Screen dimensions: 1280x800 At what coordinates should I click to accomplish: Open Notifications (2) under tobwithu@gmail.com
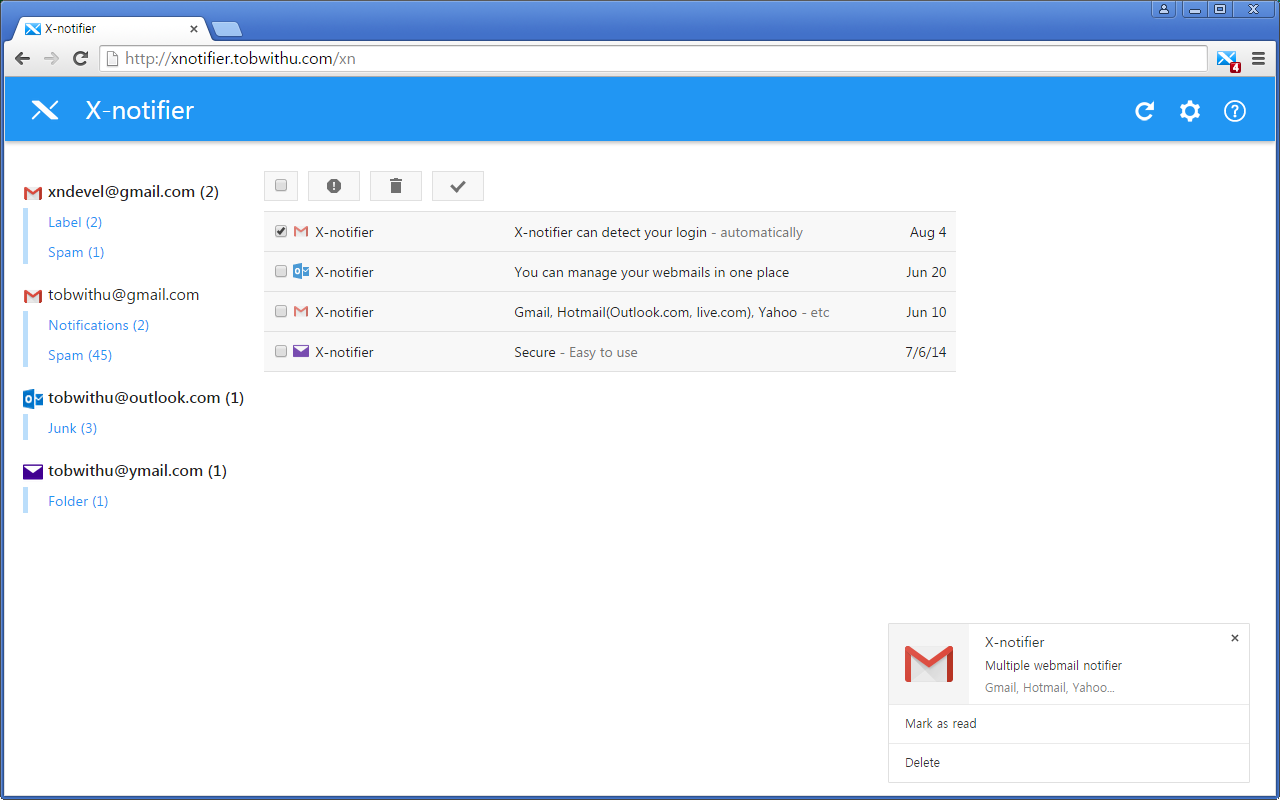coord(98,325)
